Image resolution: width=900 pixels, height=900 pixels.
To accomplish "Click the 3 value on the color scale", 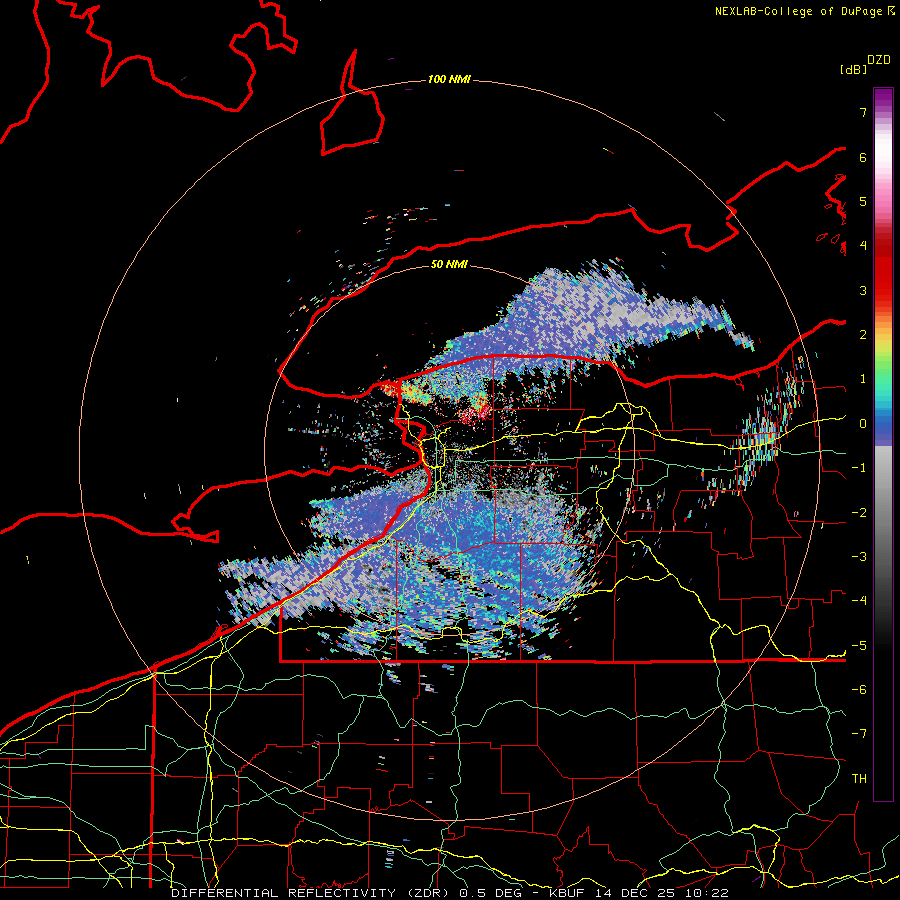I will [863, 290].
